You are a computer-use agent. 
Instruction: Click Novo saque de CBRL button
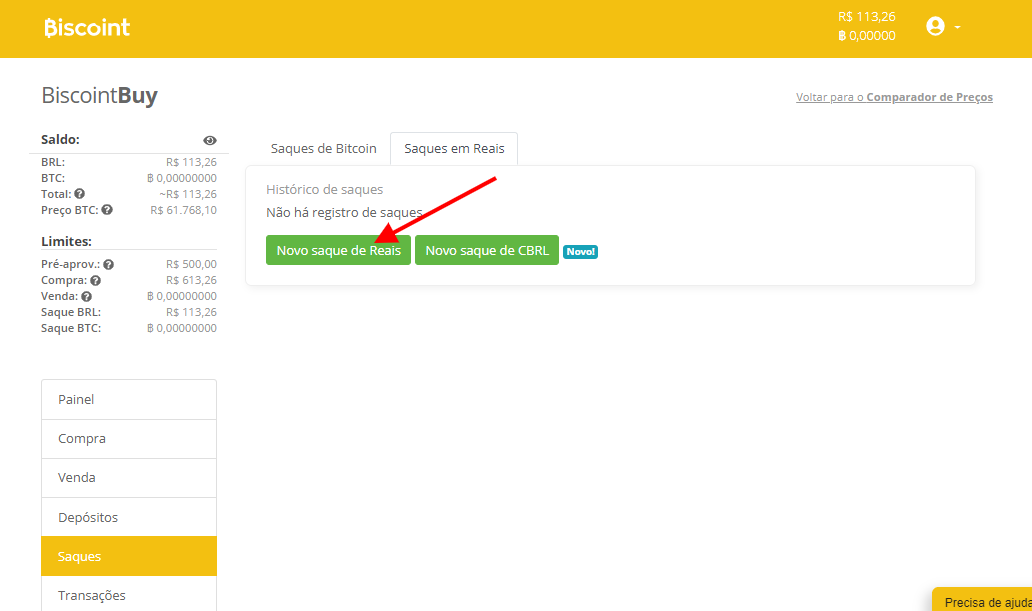(487, 250)
